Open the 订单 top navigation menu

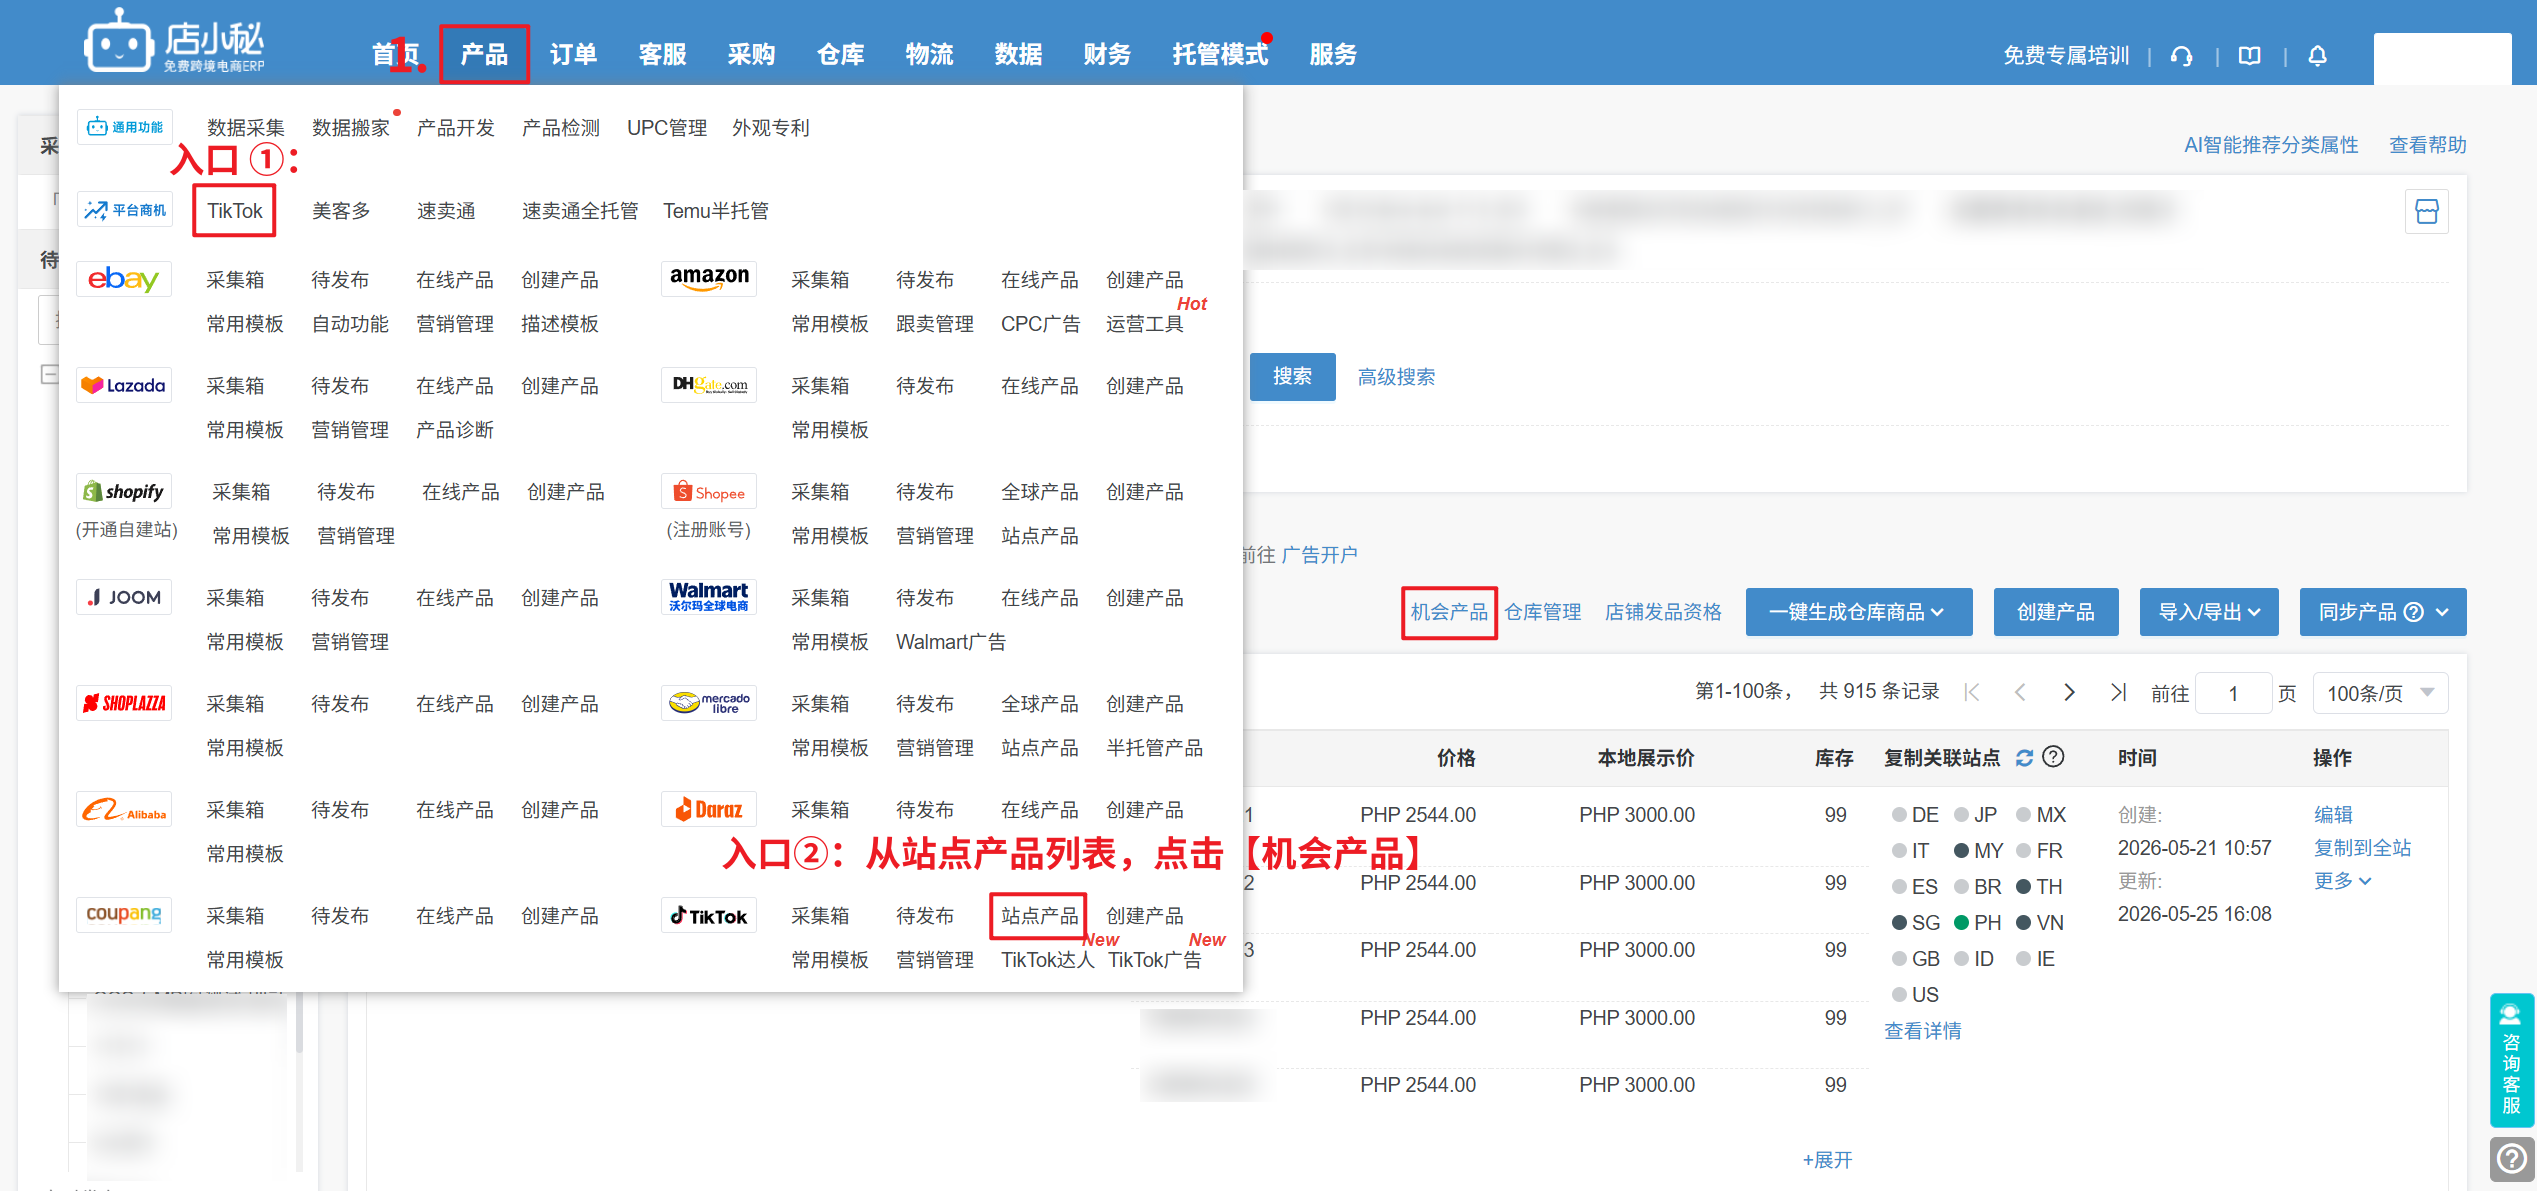[x=573, y=54]
